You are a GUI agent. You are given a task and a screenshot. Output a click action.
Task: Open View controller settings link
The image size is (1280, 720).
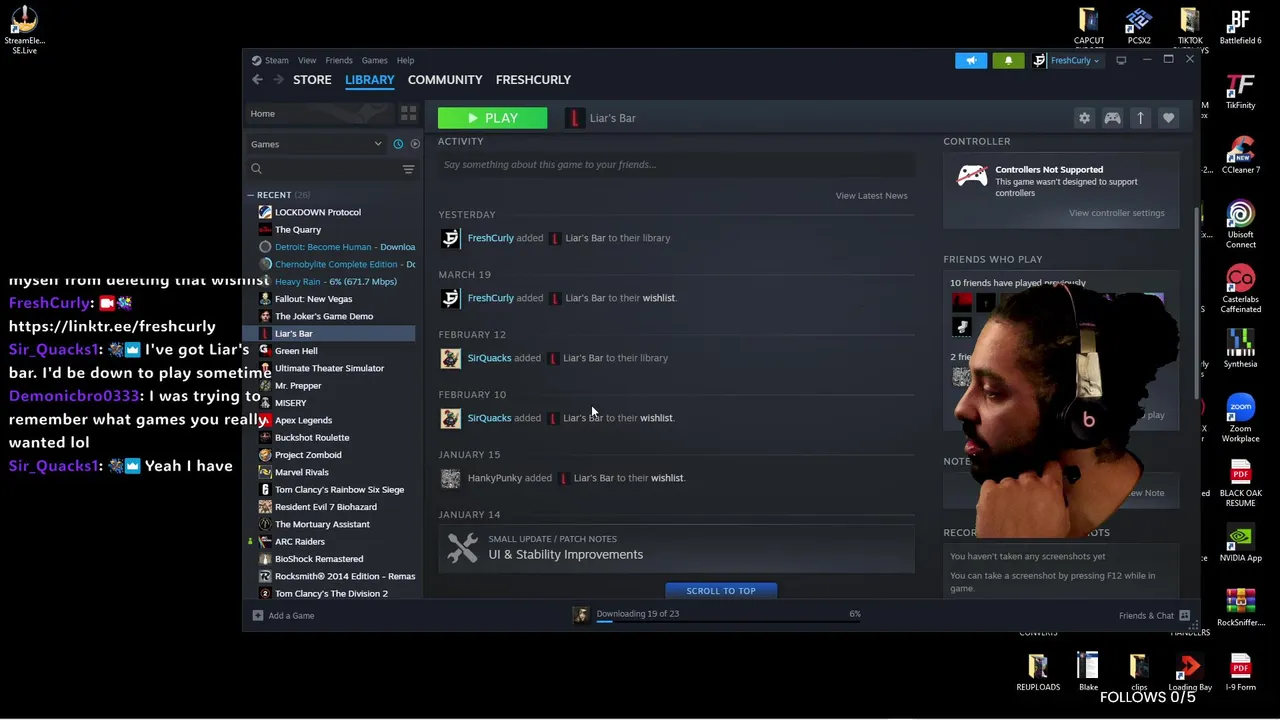1116,213
